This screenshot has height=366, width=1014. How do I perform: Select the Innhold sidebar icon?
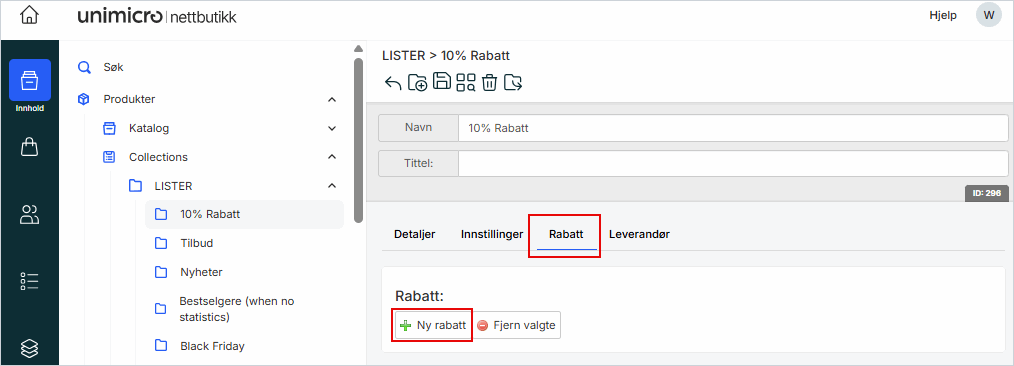click(x=30, y=80)
